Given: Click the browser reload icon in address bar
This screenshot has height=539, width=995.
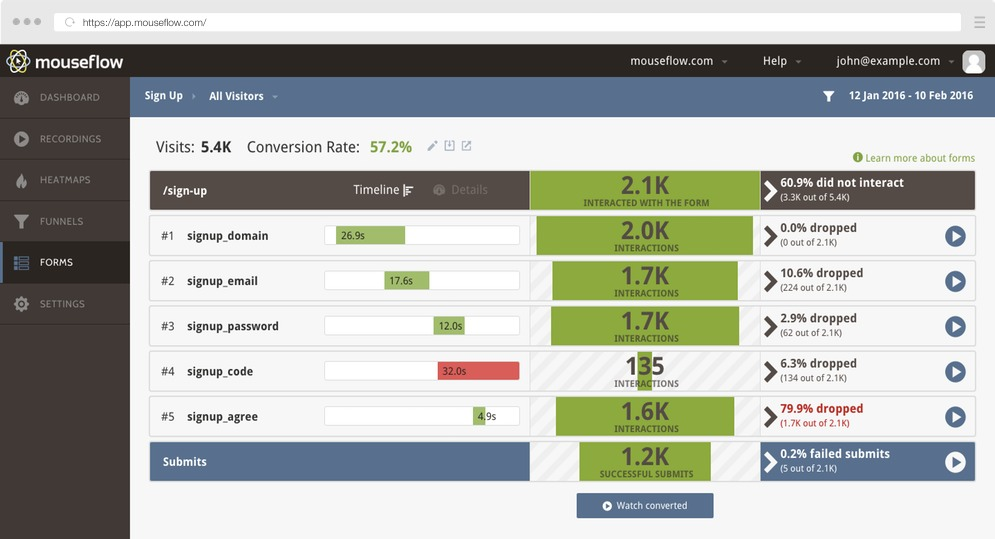Looking at the screenshot, I should click(70, 22).
